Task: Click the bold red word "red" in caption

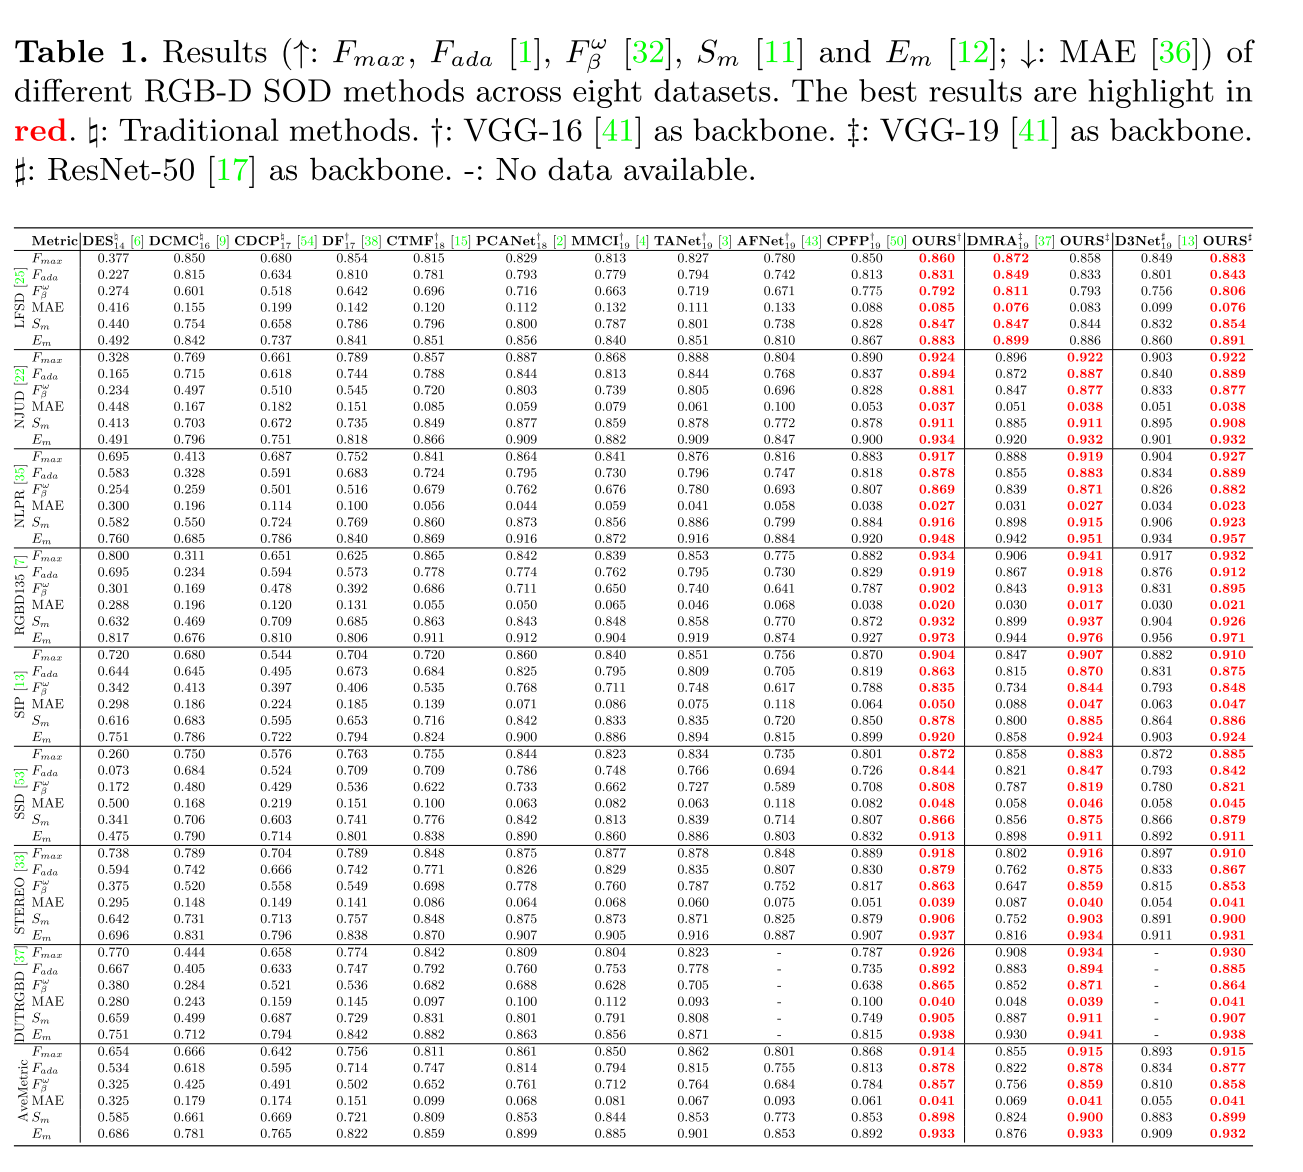Action: (39, 131)
